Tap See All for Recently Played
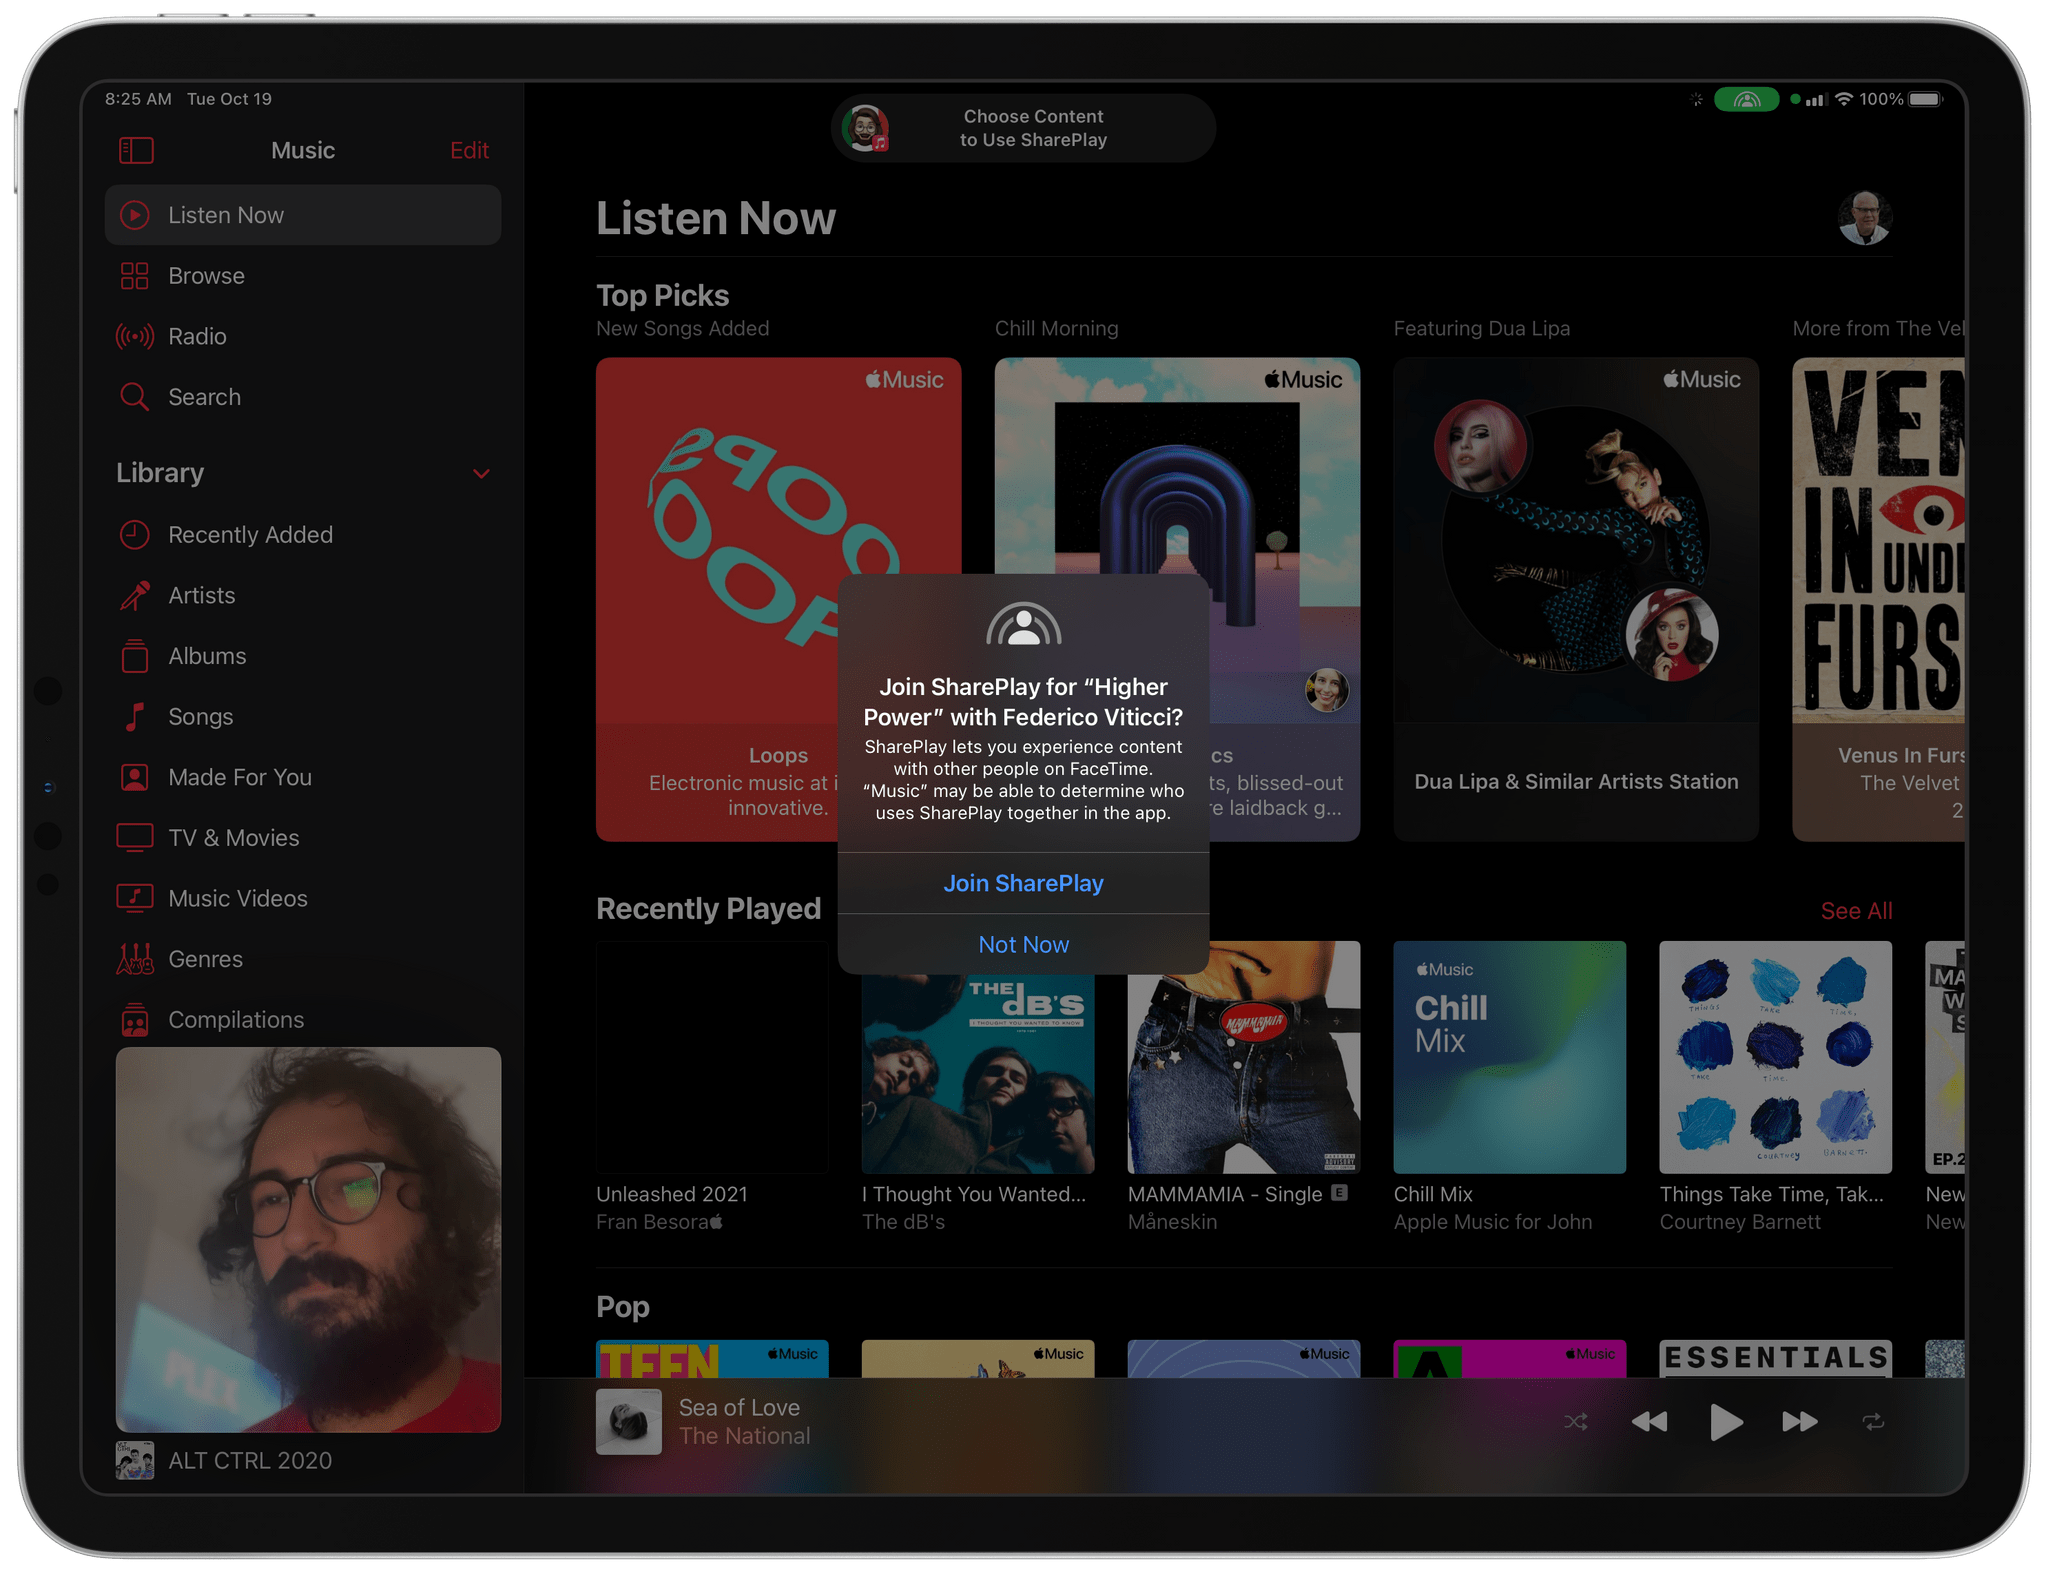The image size is (2048, 1576). [x=1856, y=911]
